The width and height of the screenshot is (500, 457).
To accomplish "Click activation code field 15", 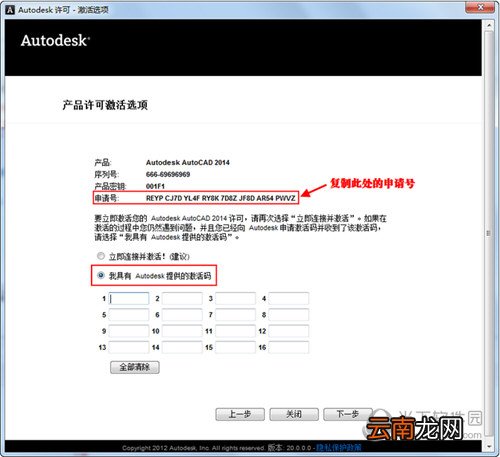I will 235,347.
